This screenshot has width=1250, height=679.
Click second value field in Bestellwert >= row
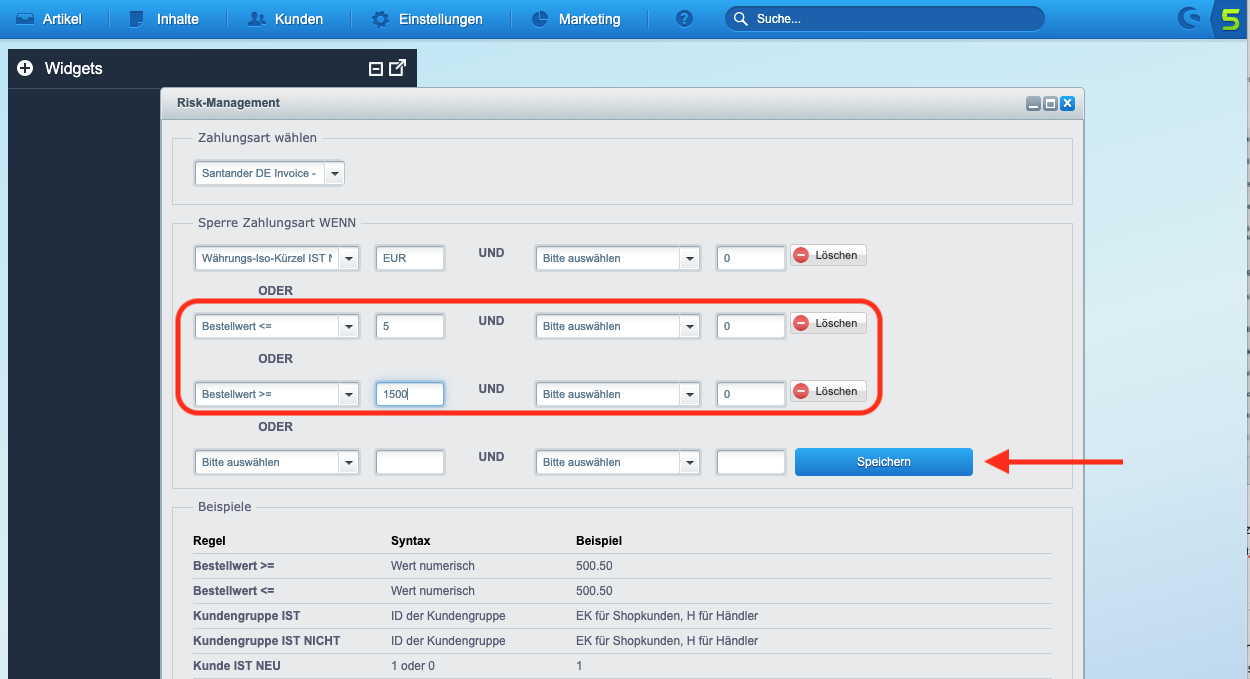[751, 394]
